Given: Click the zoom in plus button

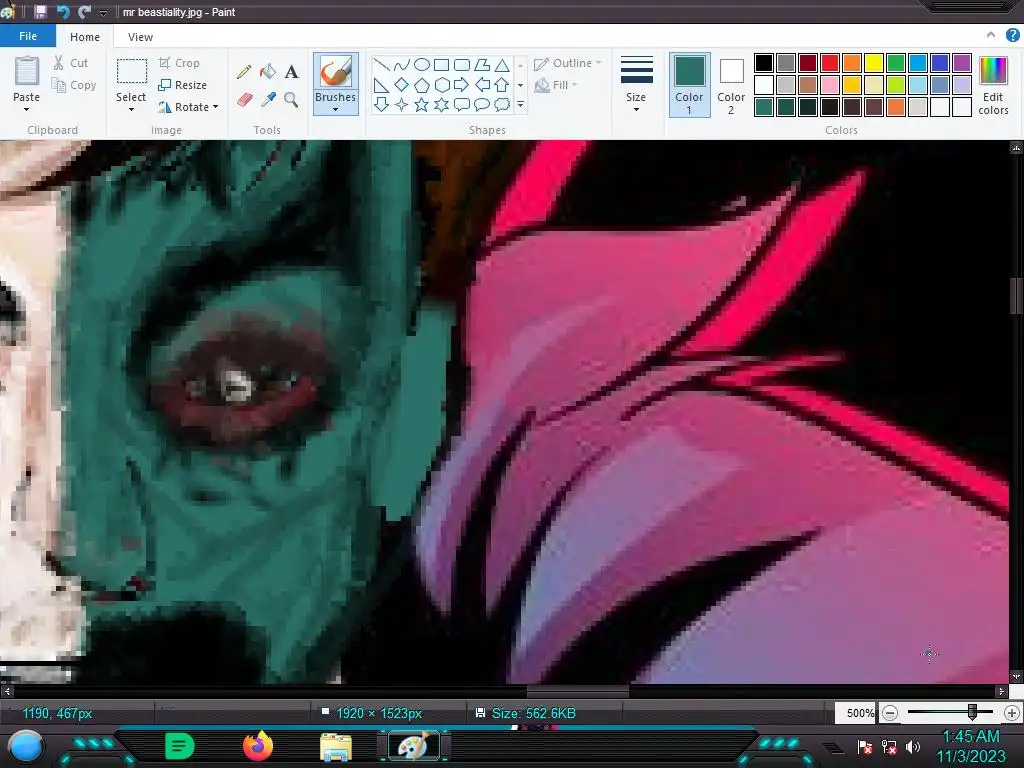Looking at the screenshot, I should click(x=1012, y=713).
